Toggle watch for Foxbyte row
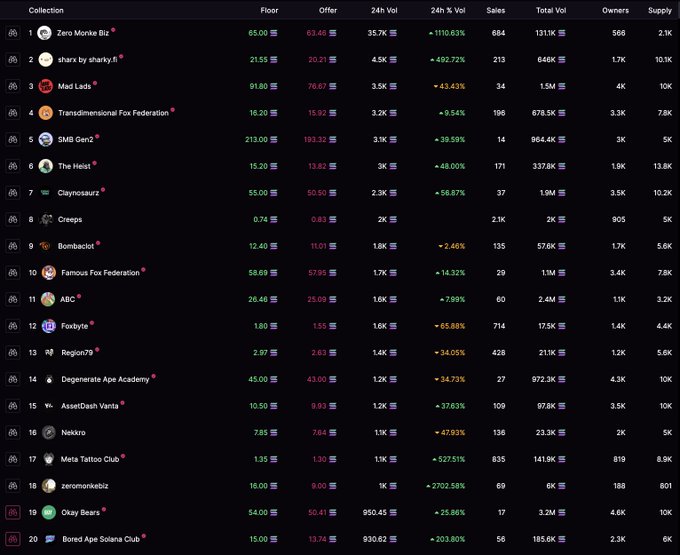The height and width of the screenshot is (555, 680). pos(13,326)
